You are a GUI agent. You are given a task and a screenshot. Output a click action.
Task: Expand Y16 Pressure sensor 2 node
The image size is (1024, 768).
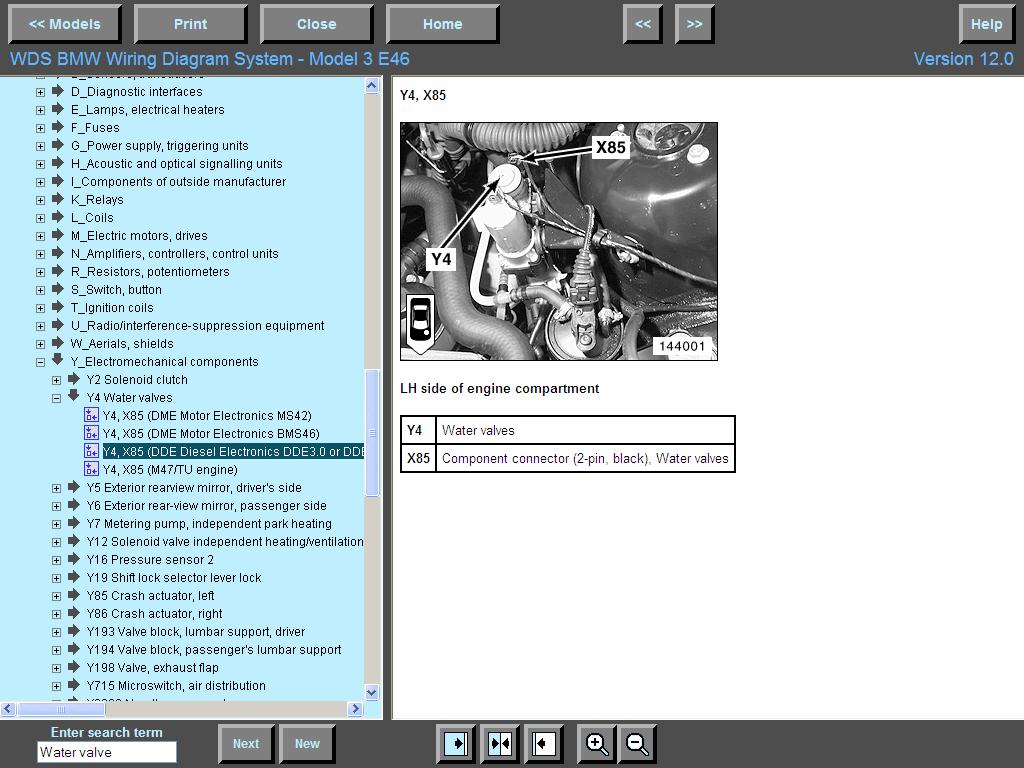pyautogui.click(x=56, y=560)
